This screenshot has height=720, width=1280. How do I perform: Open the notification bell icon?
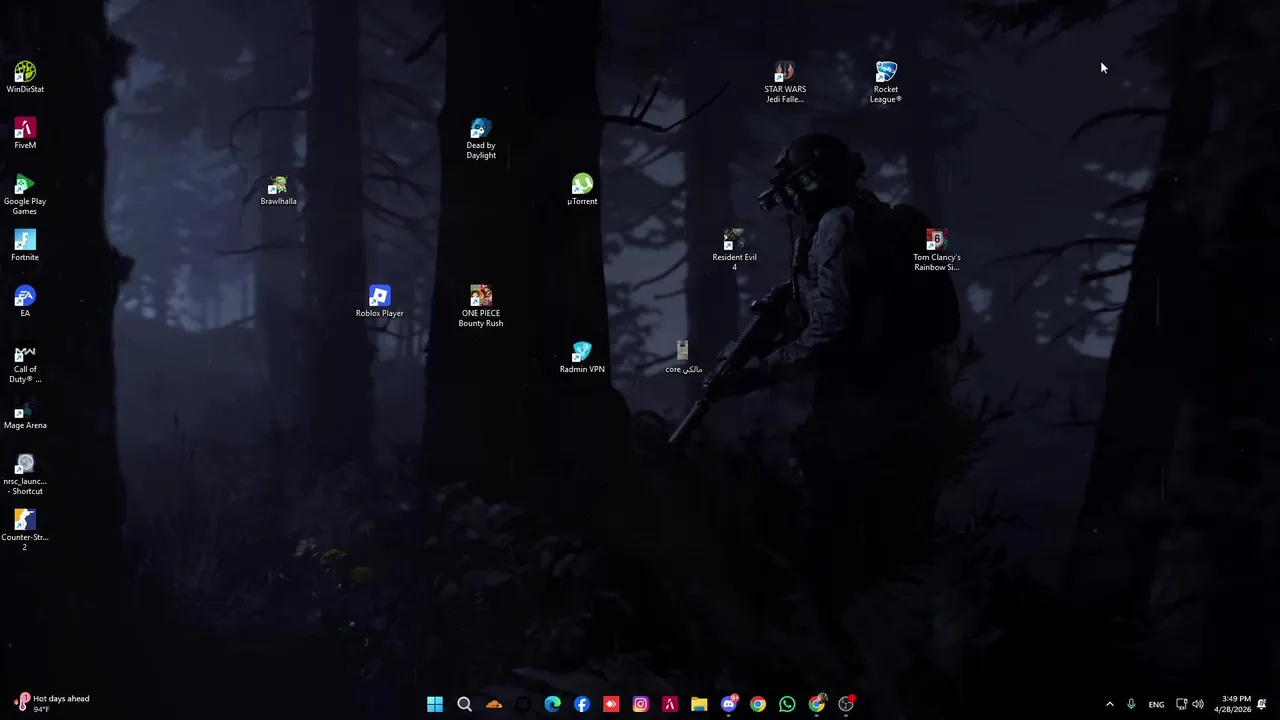[x=1262, y=704]
